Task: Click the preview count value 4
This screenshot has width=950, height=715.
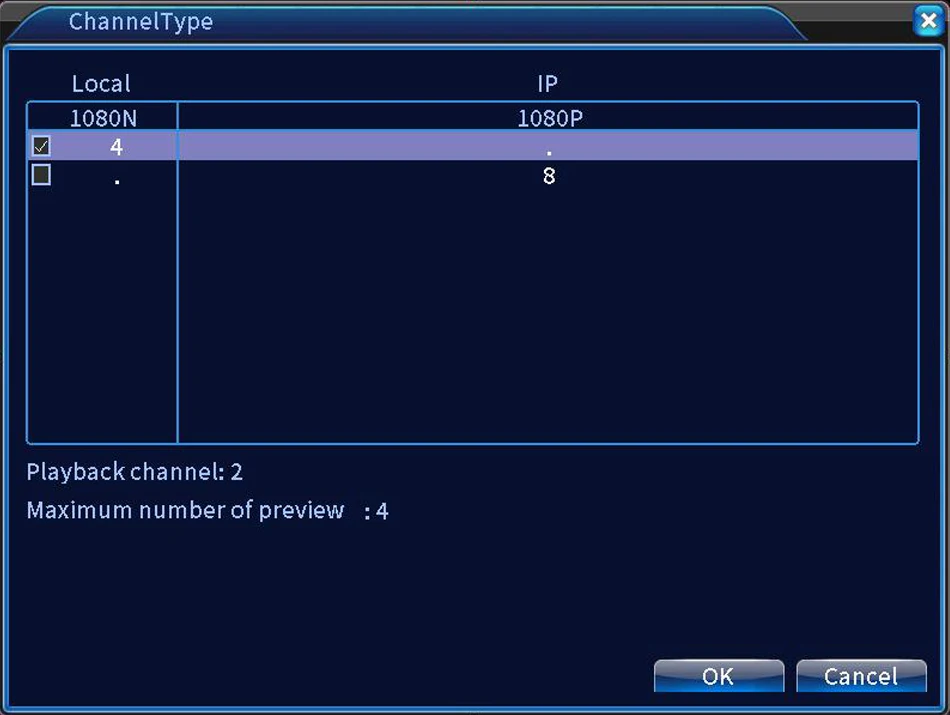Action: coord(382,511)
